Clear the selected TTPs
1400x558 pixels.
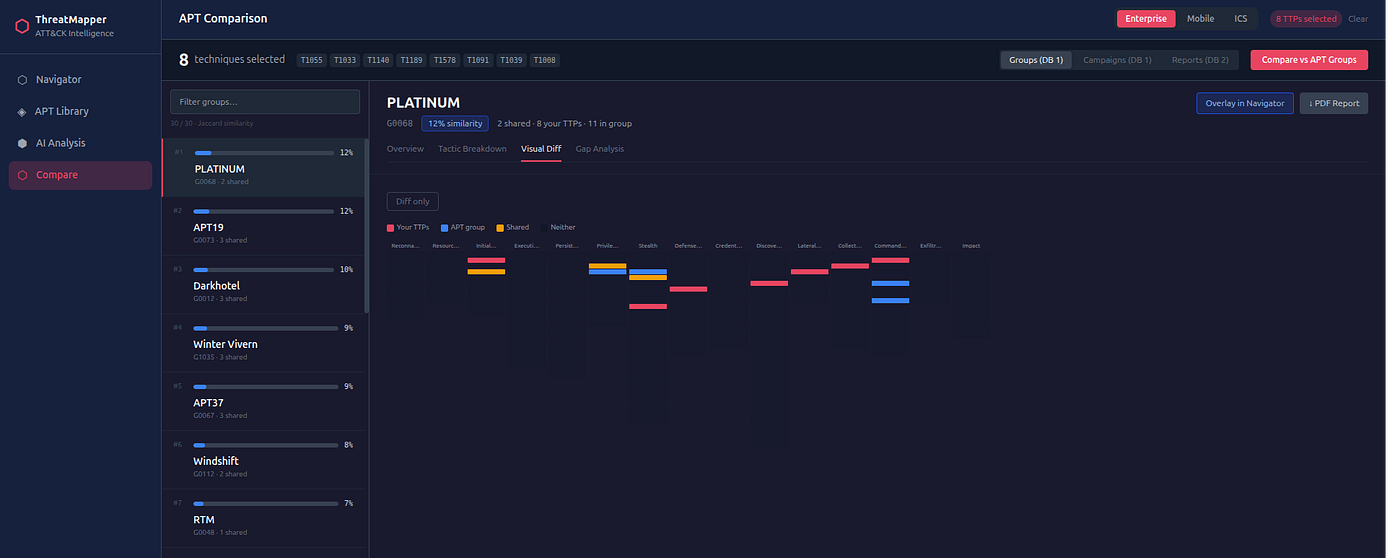[1358, 19]
